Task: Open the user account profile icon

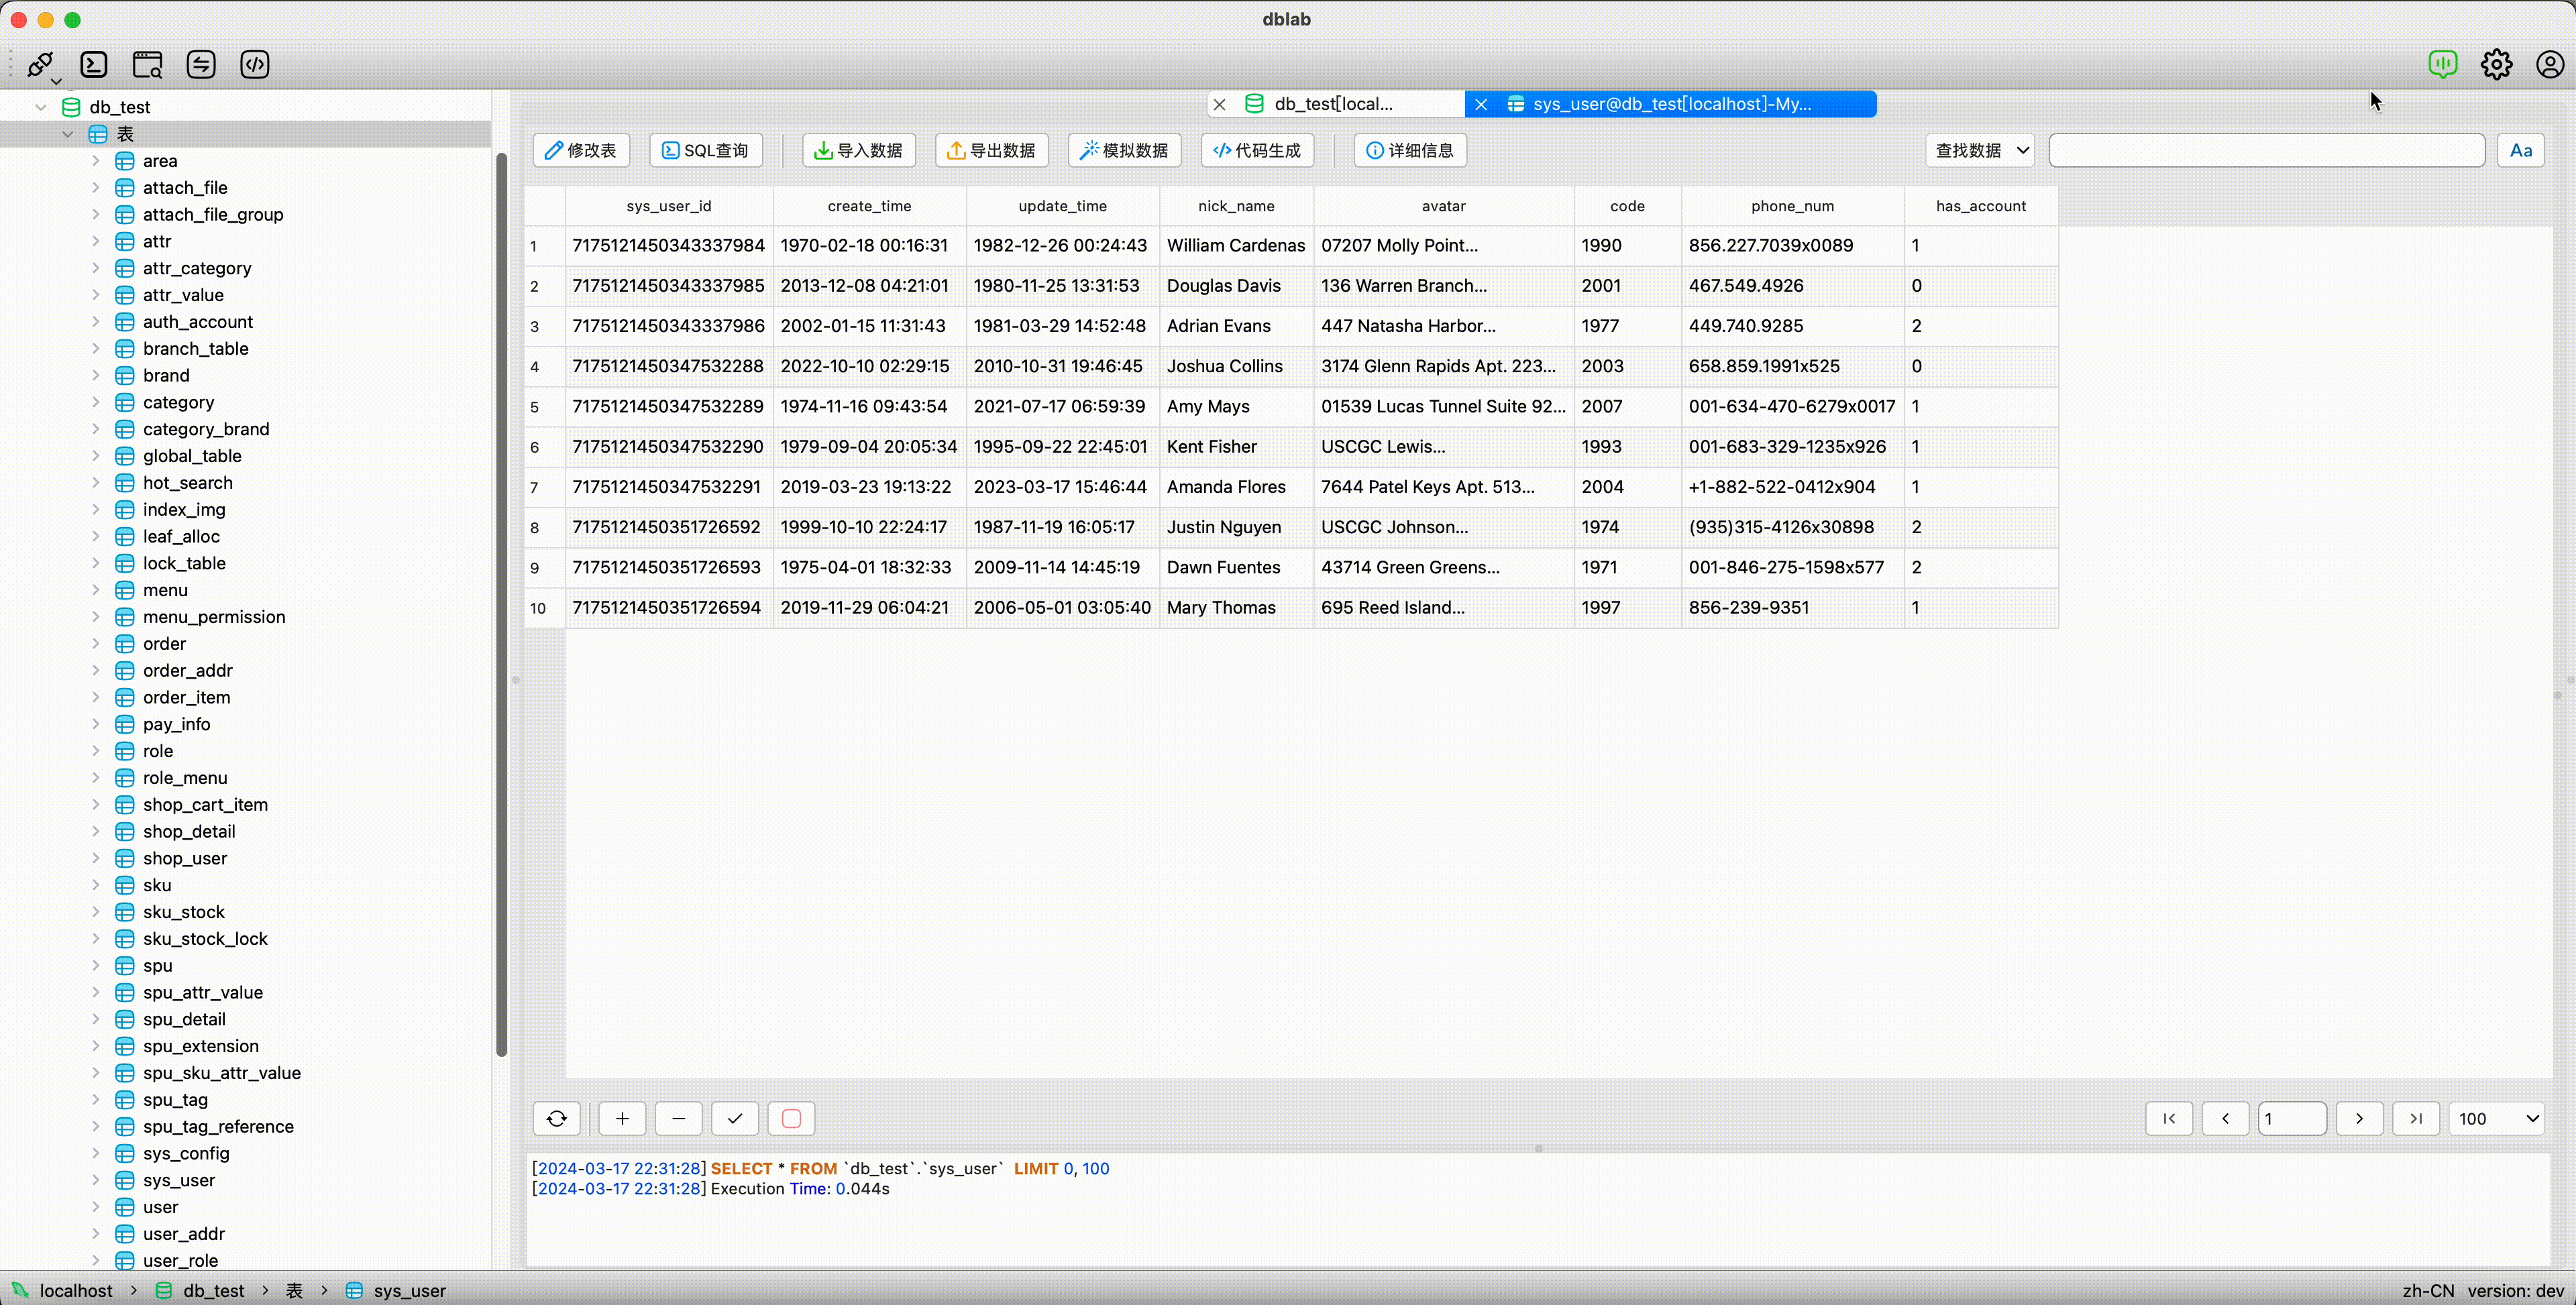Action: pos(2550,65)
